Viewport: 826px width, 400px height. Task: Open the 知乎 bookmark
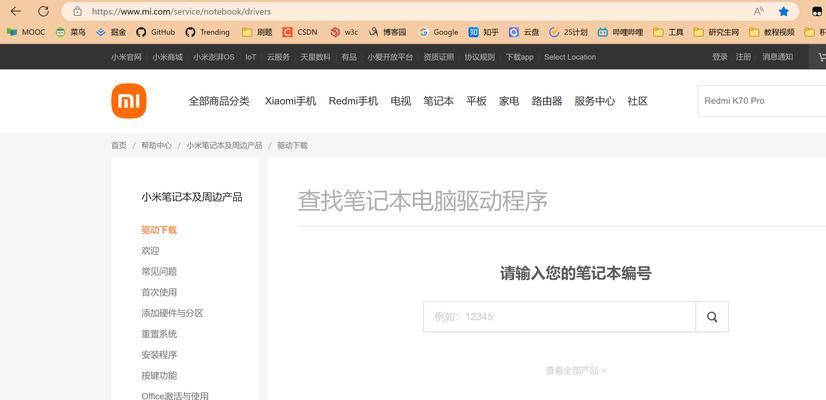point(484,32)
